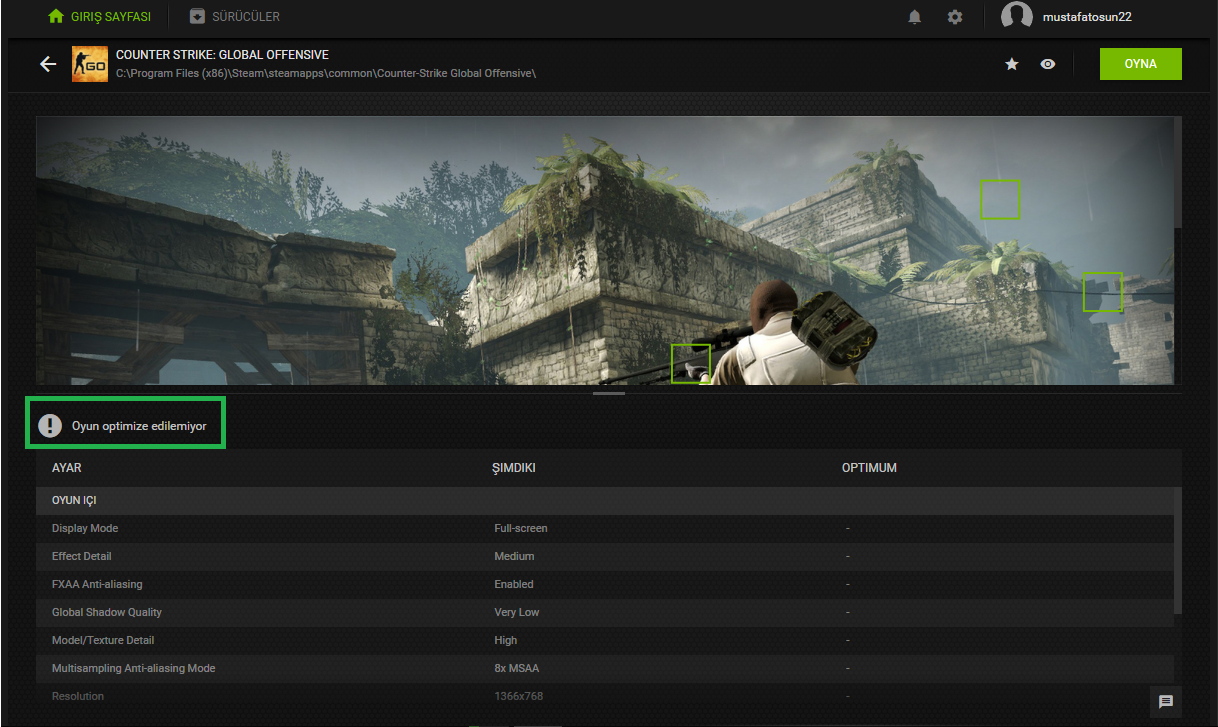Open the GİRİŞ SAYFASI home tab
Viewport: 1218px width, 727px height.
[x=99, y=17]
